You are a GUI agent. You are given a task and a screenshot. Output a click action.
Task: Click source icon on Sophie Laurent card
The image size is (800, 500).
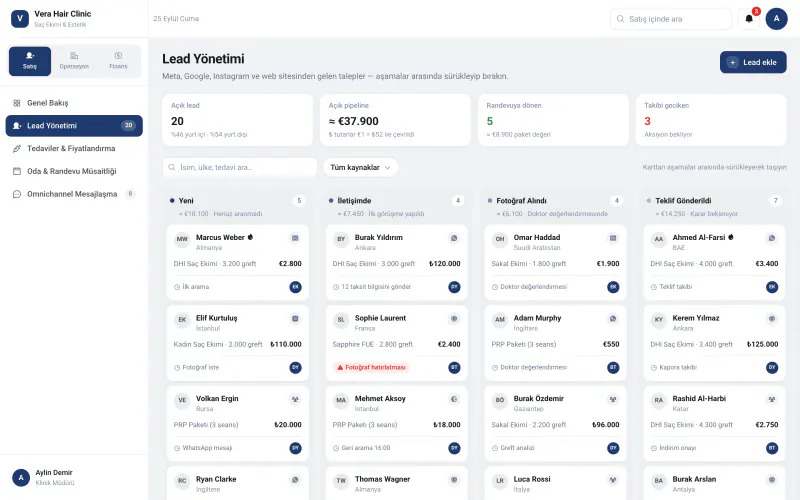pyautogui.click(x=454, y=319)
